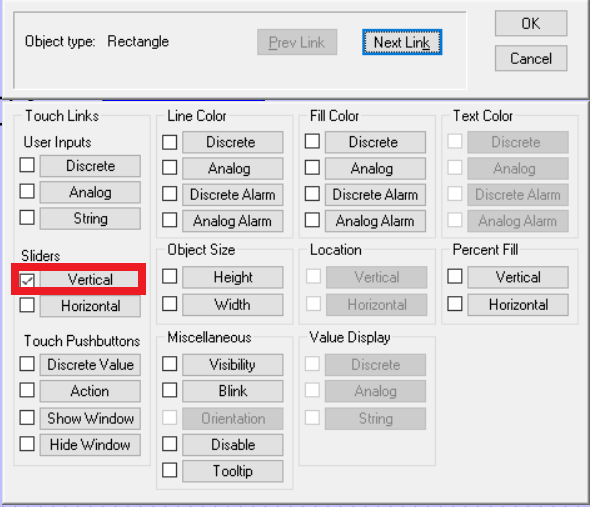This screenshot has width=590, height=507.
Task: Open Fill Color Discrete Alarm button
Action: coord(375,195)
